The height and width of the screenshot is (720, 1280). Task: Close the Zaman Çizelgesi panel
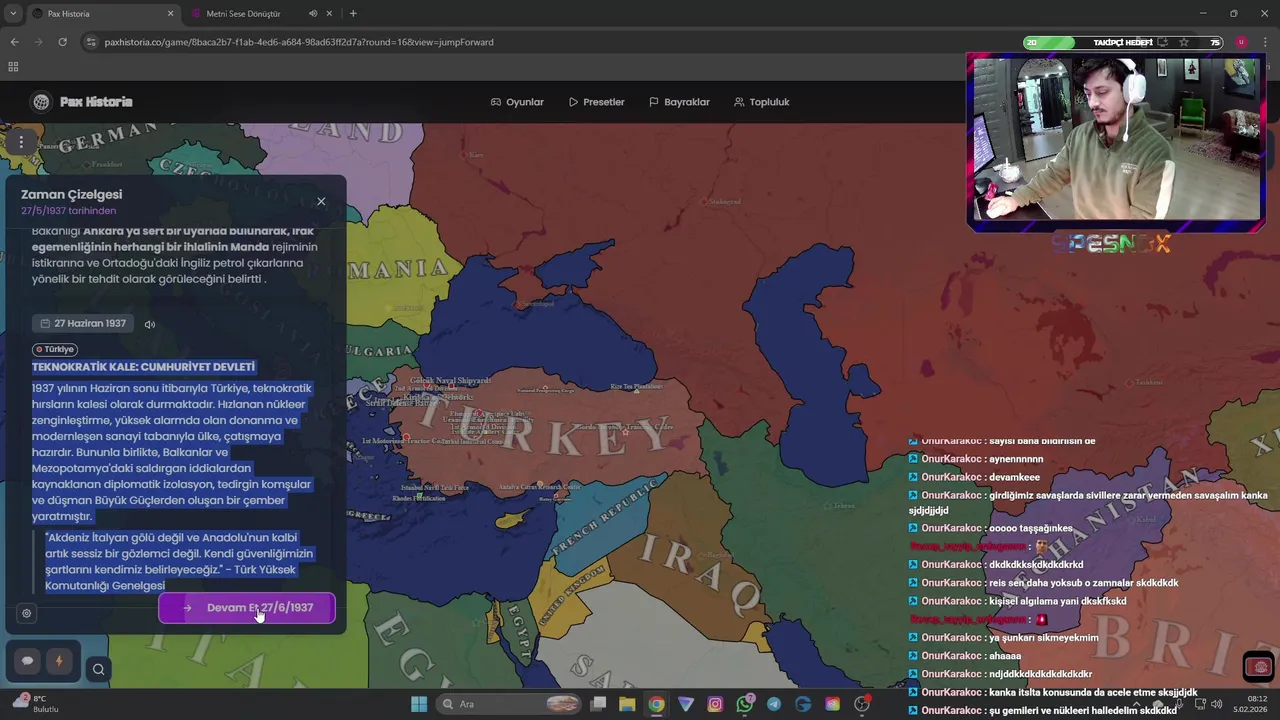coord(321,201)
